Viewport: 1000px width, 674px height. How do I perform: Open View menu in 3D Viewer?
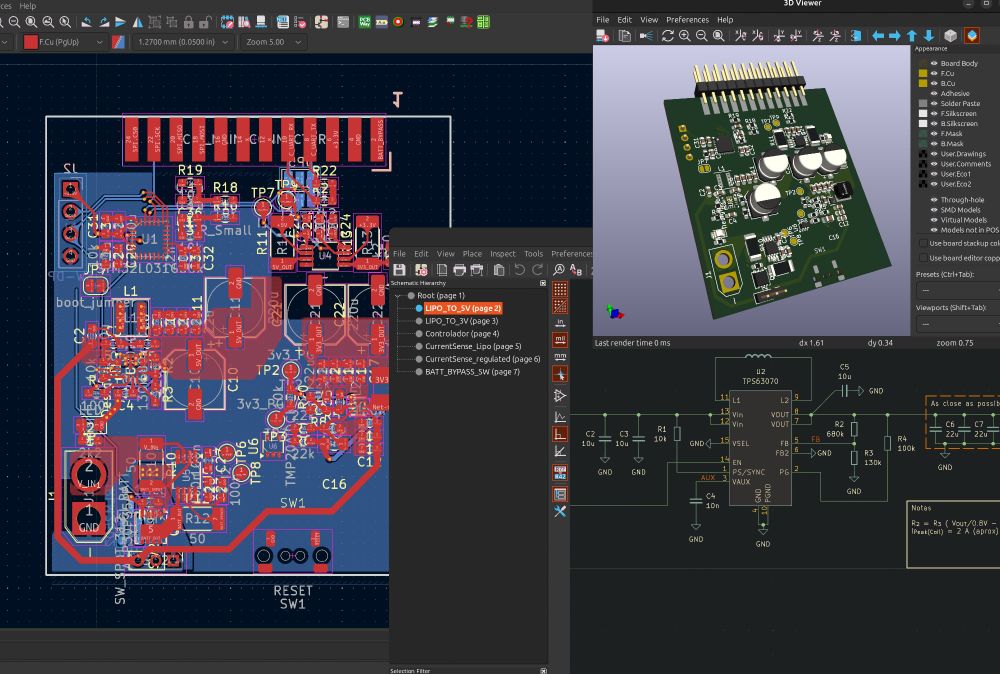pyautogui.click(x=649, y=20)
